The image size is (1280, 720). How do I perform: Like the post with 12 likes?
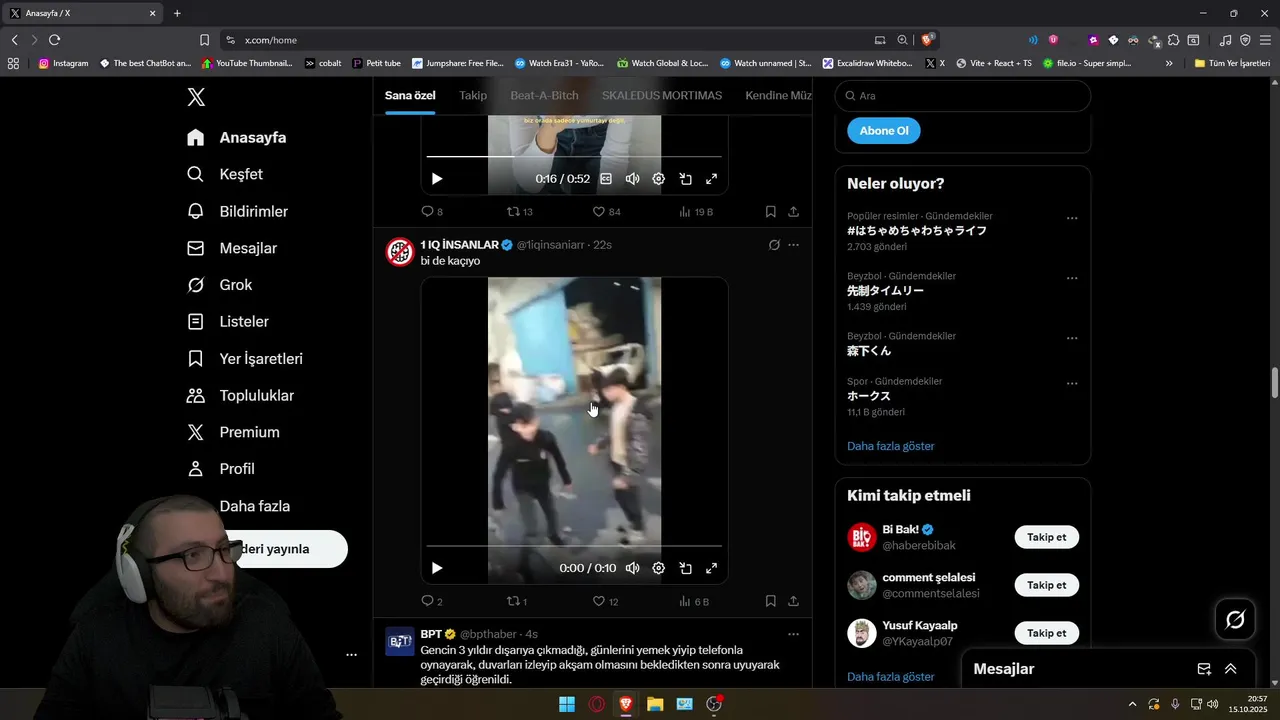(x=606, y=602)
